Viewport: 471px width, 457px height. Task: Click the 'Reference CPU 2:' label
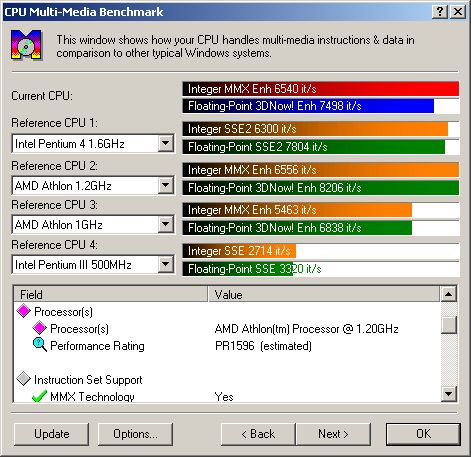point(55,166)
